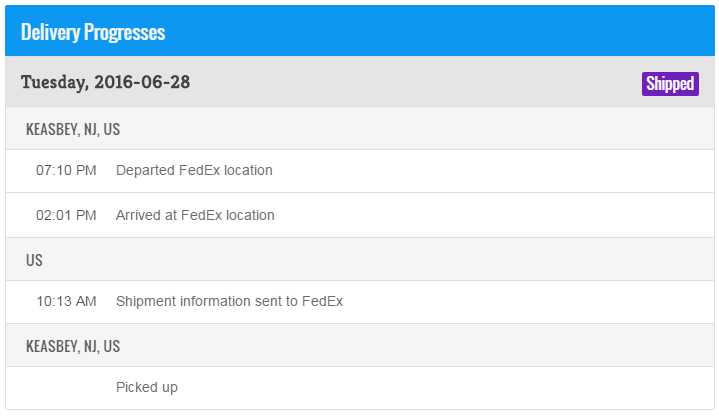The height and width of the screenshot is (416, 719).
Task: Select the Departed FedEx location entry
Action: (194, 170)
